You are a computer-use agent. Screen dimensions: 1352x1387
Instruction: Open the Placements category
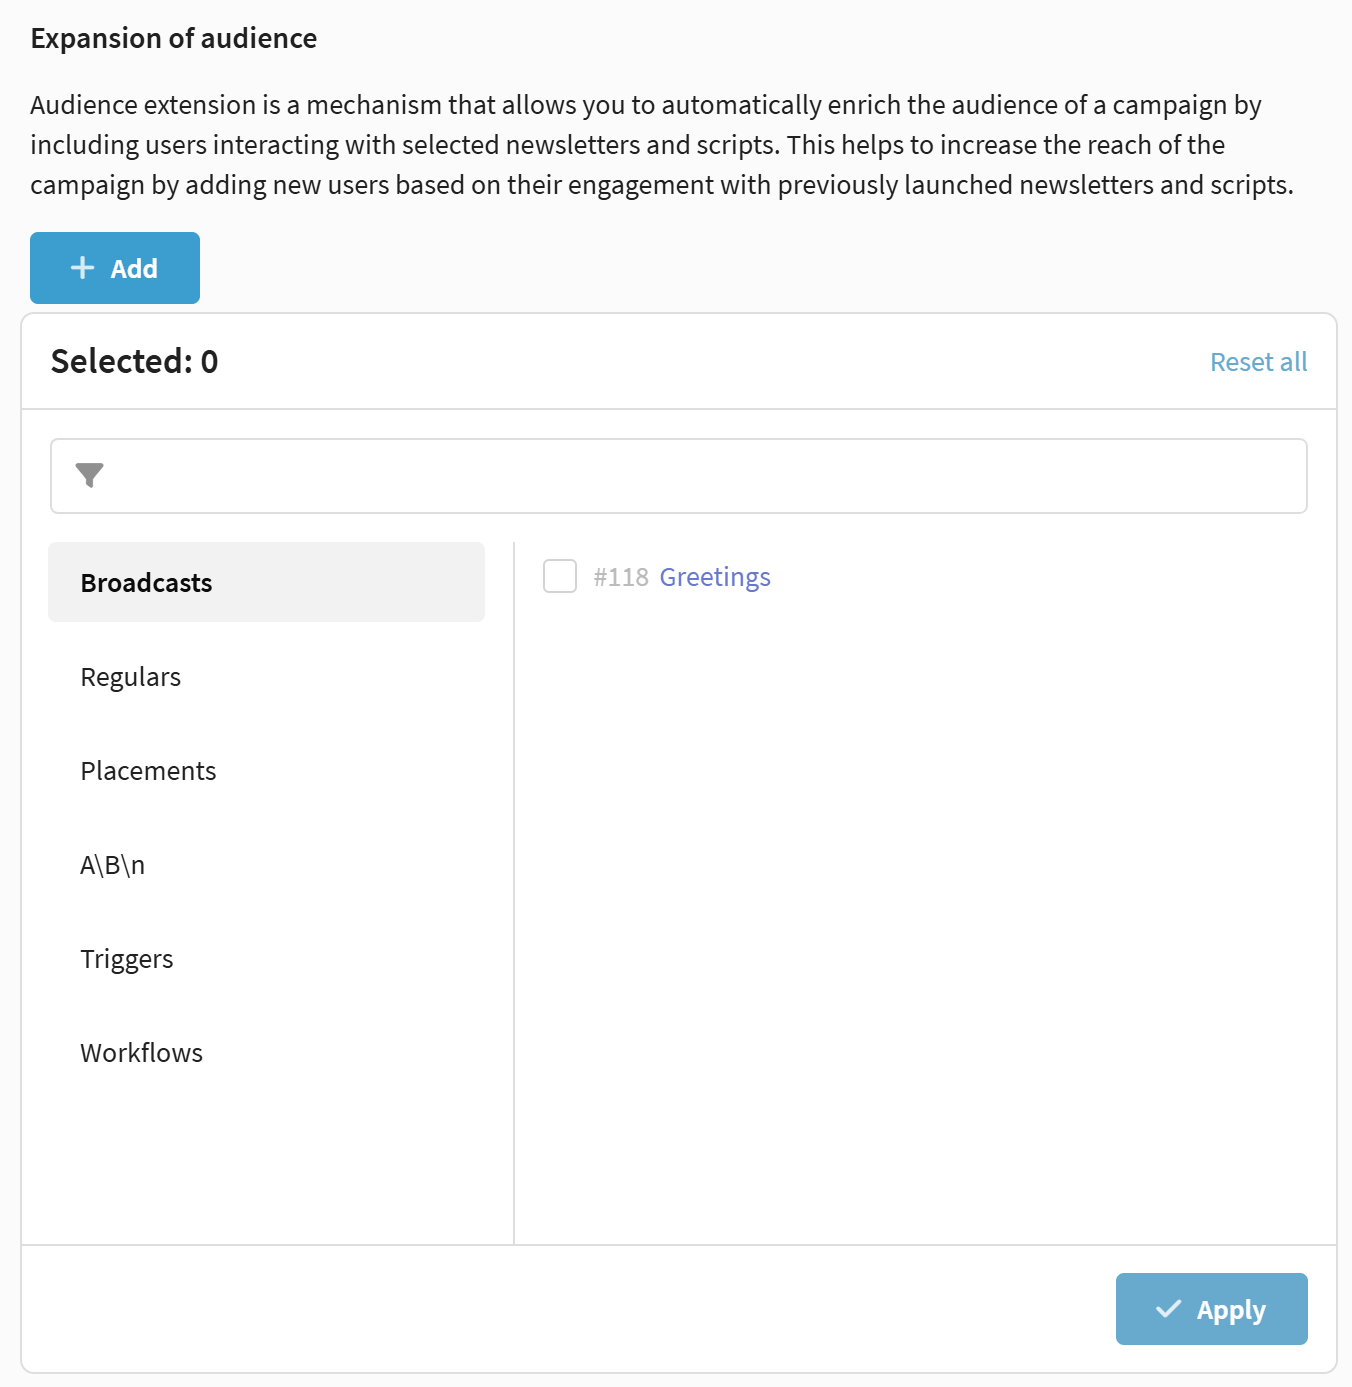148,771
